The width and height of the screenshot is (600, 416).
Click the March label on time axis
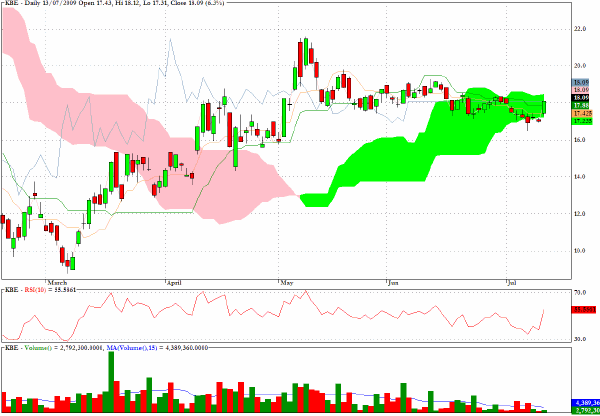coord(57,283)
